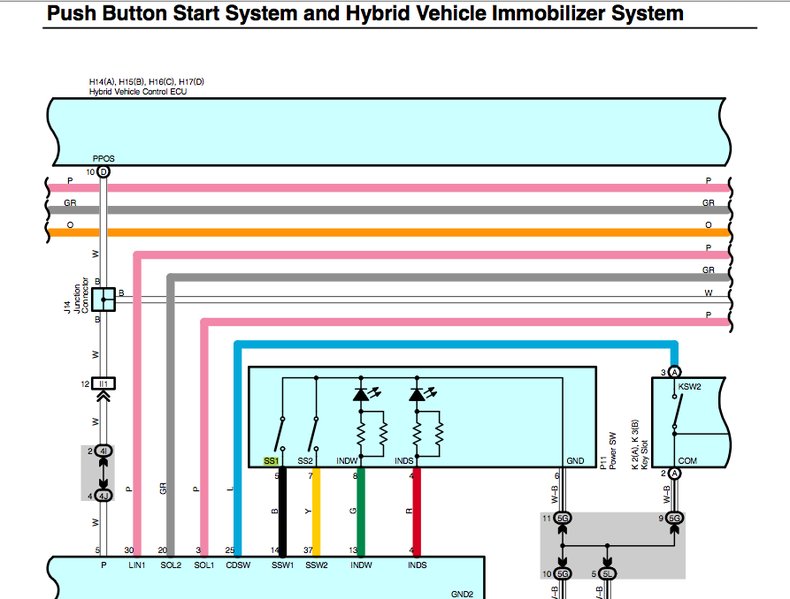Select the 4I connector oval

[x=103, y=451]
